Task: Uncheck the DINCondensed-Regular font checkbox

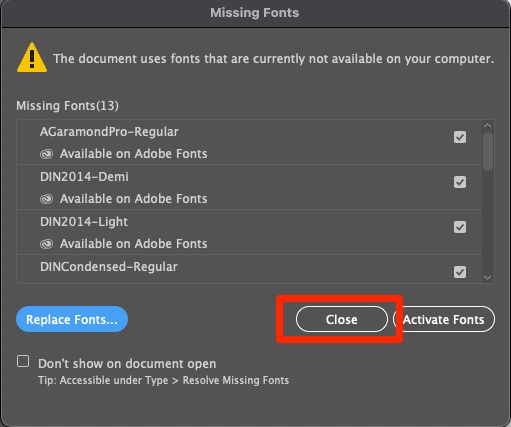Action: 460,272
